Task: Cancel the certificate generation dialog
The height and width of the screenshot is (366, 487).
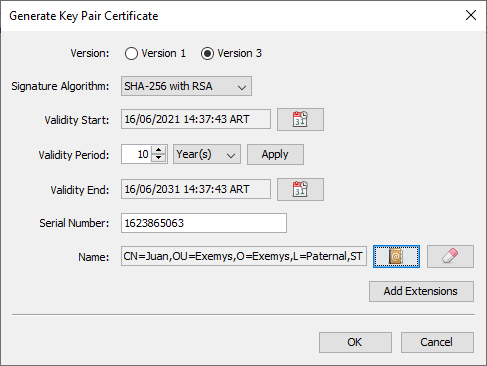Action: (437, 342)
